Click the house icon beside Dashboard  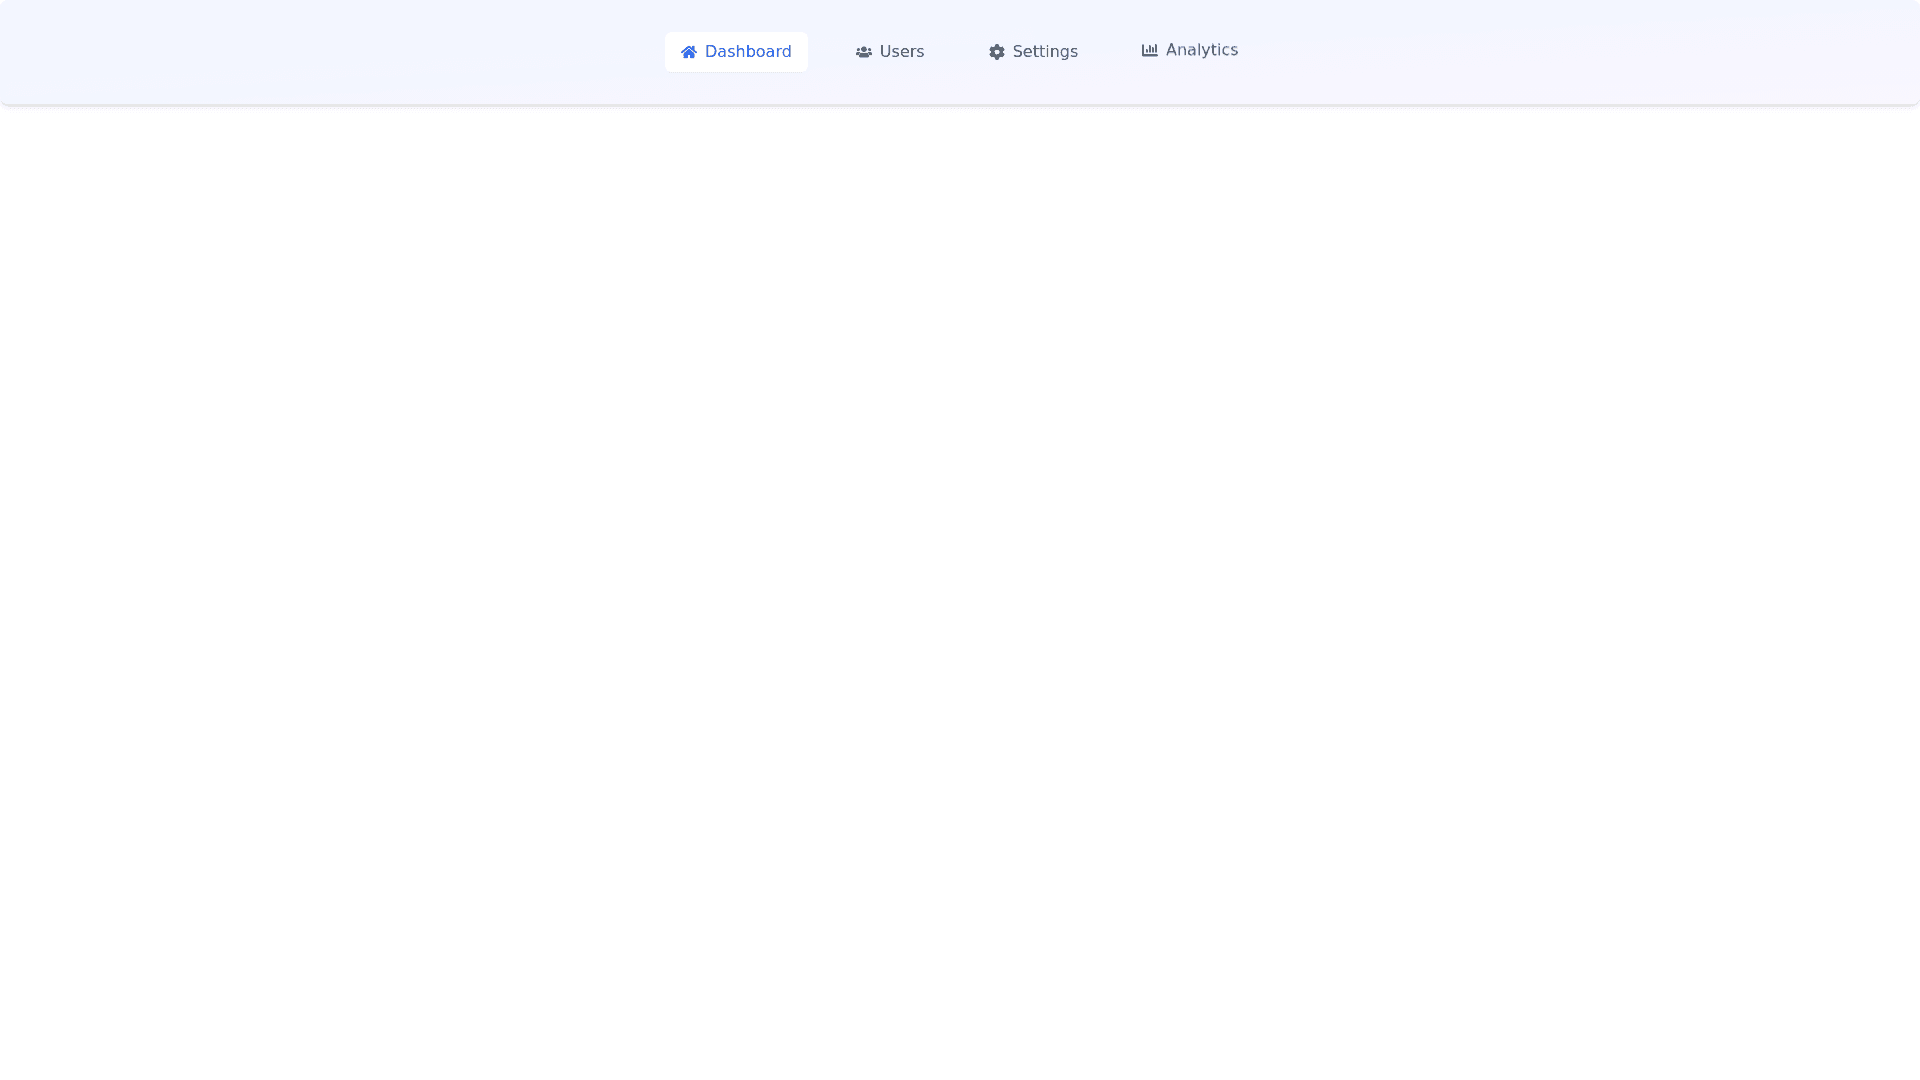pyautogui.click(x=688, y=52)
